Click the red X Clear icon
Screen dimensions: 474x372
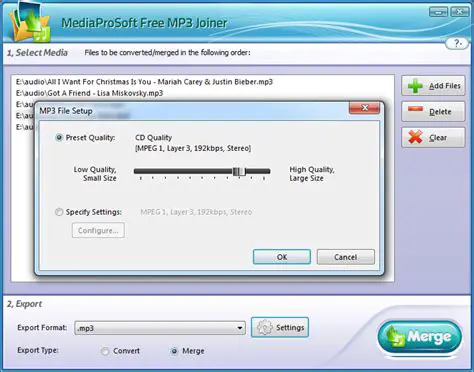[x=415, y=137]
